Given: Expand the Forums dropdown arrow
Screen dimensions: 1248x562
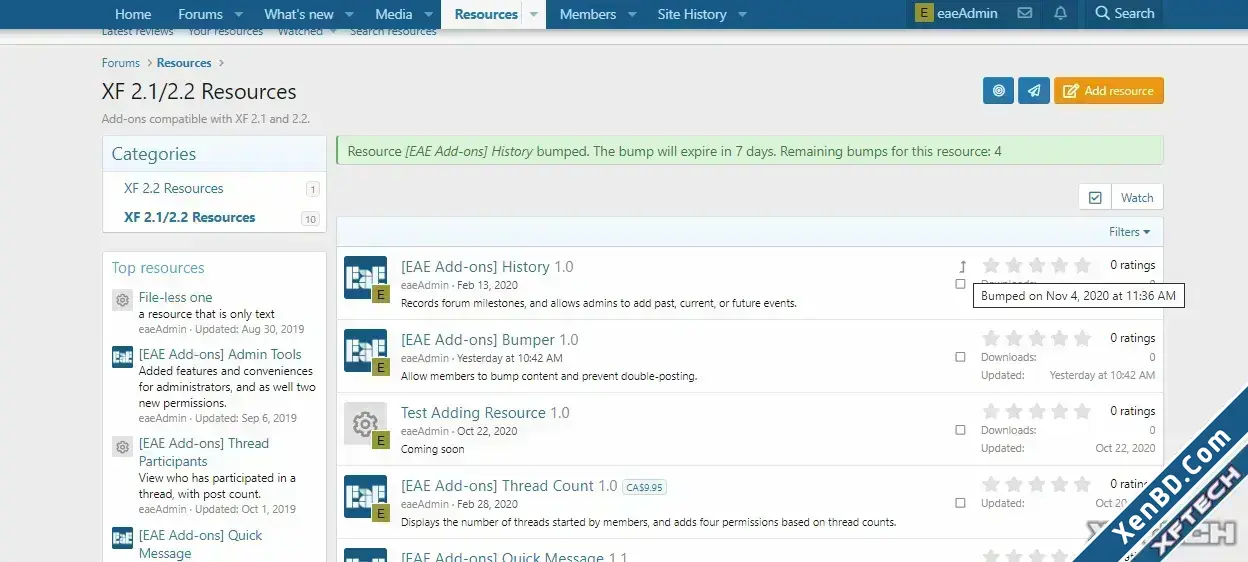Looking at the screenshot, I should [x=239, y=14].
